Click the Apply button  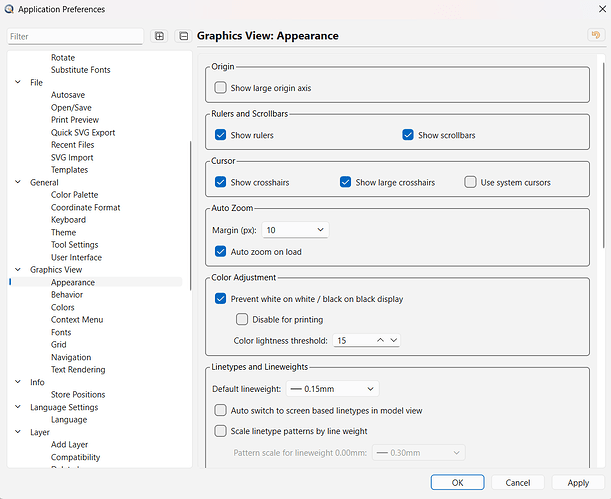578,483
